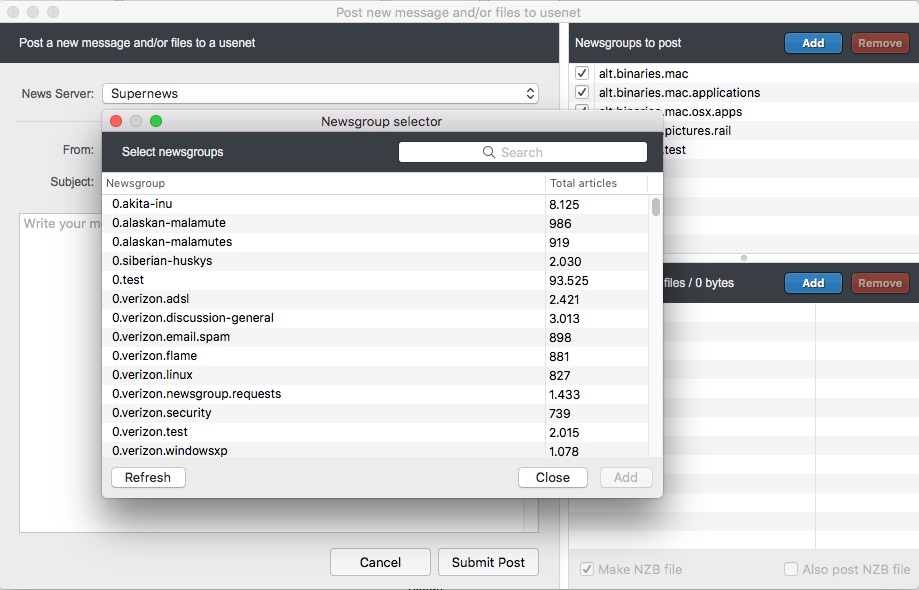Click the red close button of Newsgroup selector
This screenshot has width=919, height=590.
116,121
